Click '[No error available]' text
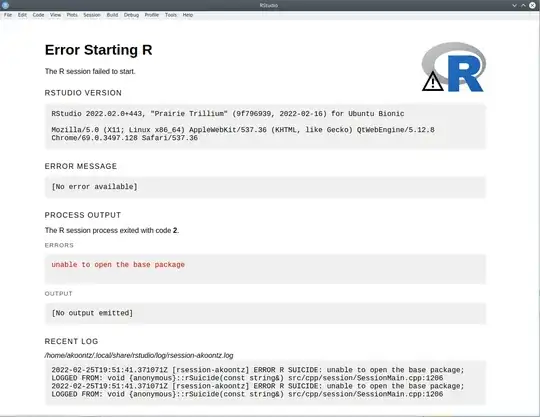540x417 pixels. click(94, 187)
